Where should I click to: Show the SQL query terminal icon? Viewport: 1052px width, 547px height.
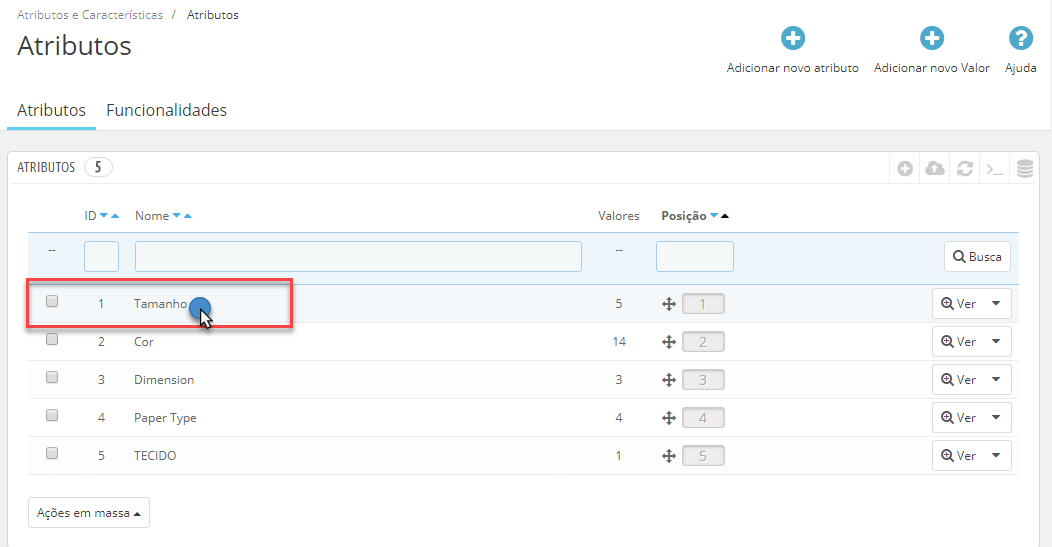click(x=995, y=168)
